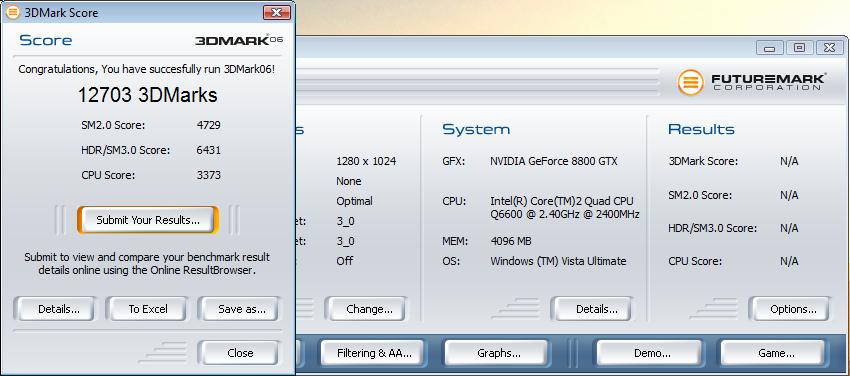The width and height of the screenshot is (850, 376).
Task: Click the Off setting value
Action: pos(344,261)
